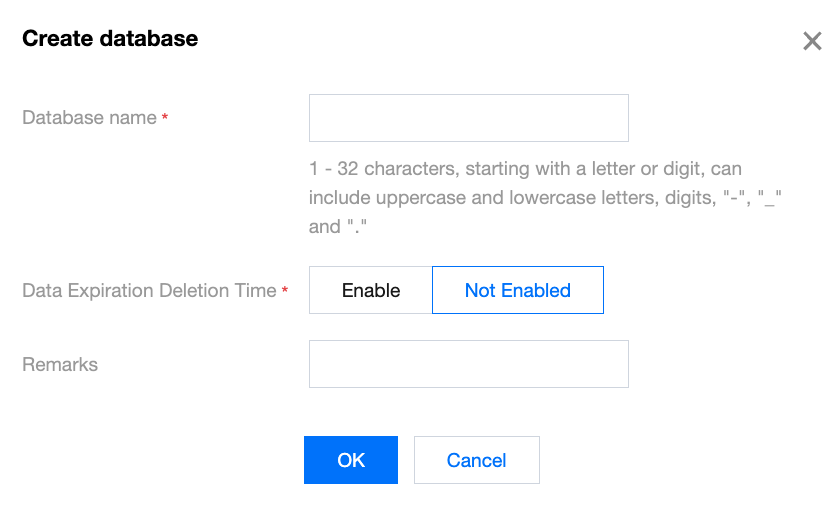Select the Not Enabled option
The width and height of the screenshot is (834, 516).
[x=517, y=290]
